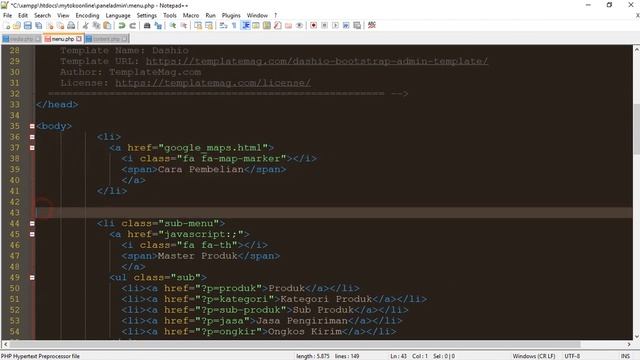Toggle file monitoring (eye icon)

[299, 25]
